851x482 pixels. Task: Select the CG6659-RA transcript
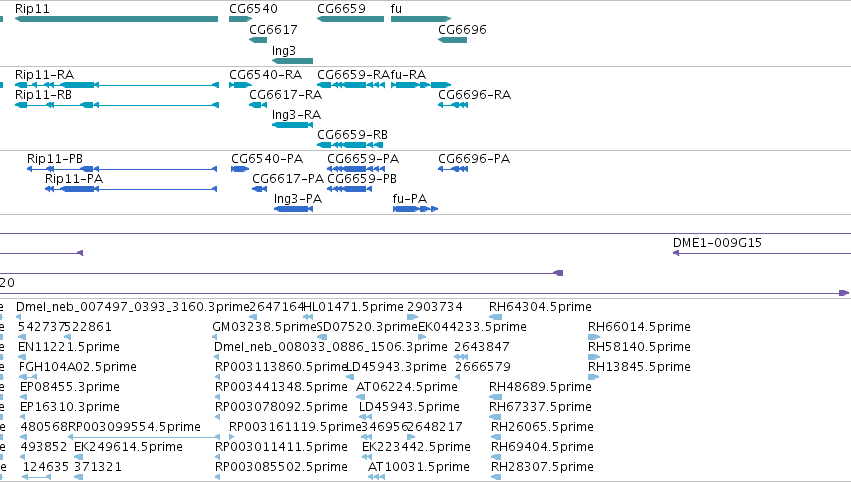click(351, 85)
